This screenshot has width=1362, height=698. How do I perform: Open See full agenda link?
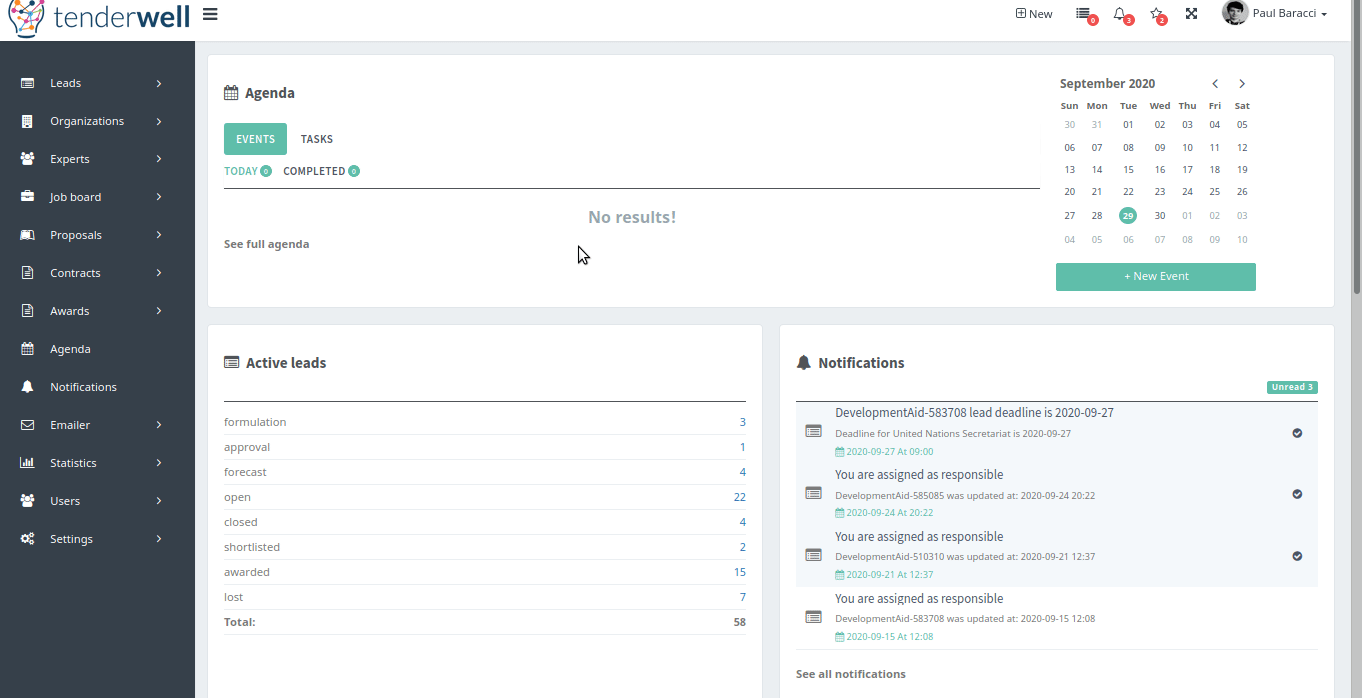[x=266, y=244]
